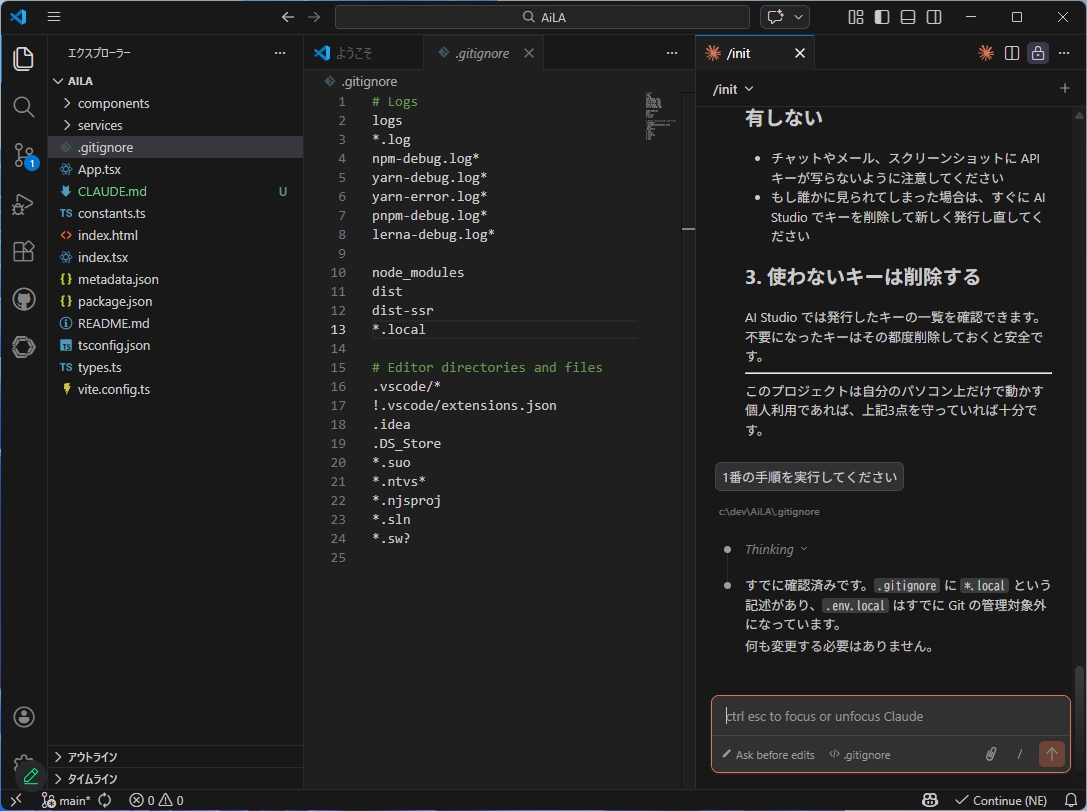
Task: Open the customize layout icon
Action: 856,17
